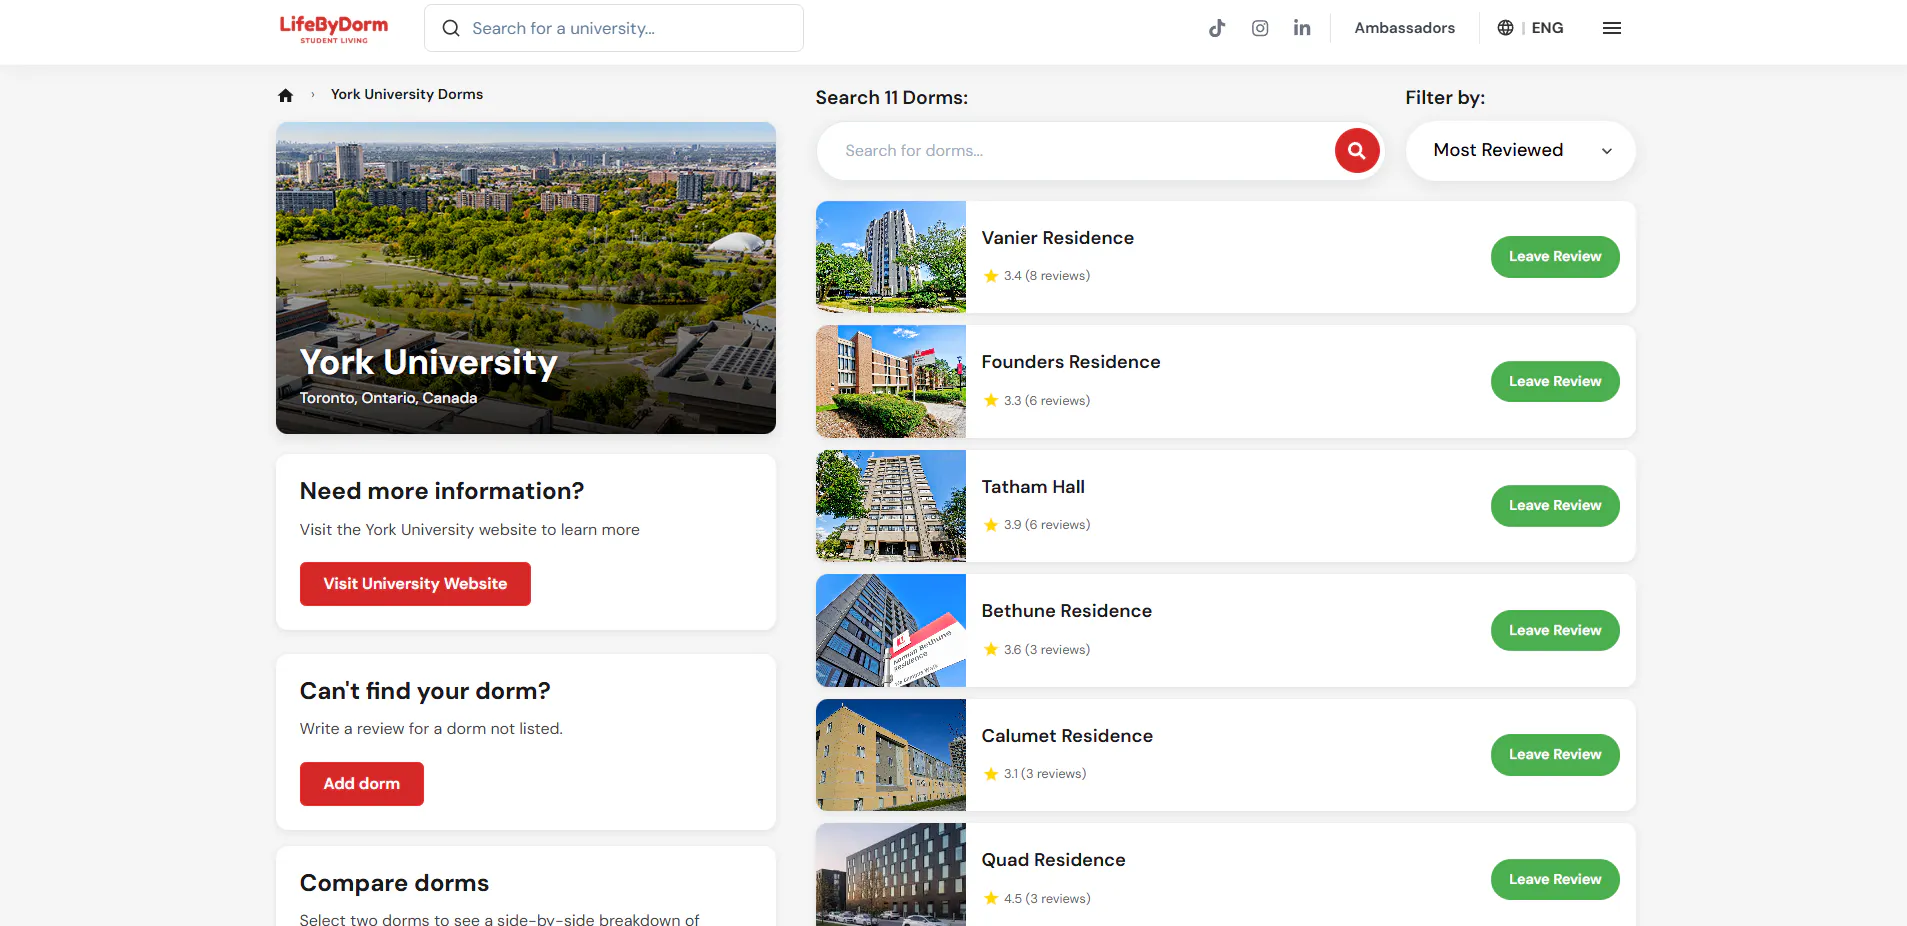Open the Quad Residence title
The width and height of the screenshot is (1907, 926).
pyautogui.click(x=1053, y=860)
